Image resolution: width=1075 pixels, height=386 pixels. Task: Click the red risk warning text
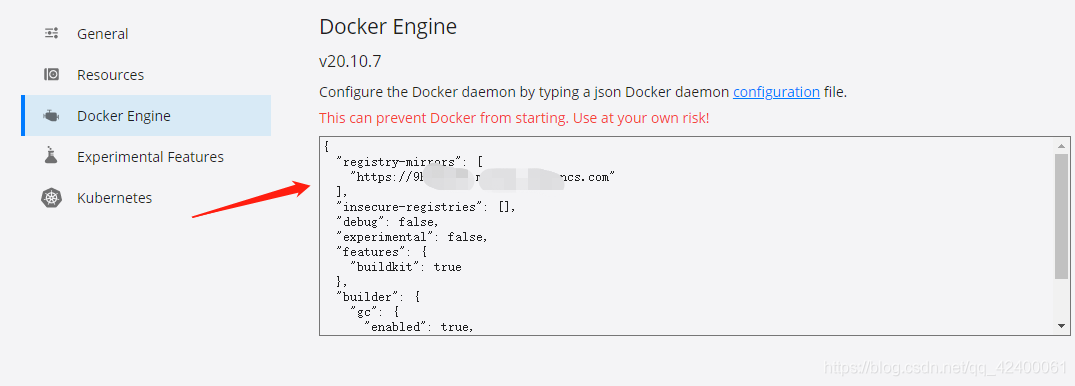[514, 118]
